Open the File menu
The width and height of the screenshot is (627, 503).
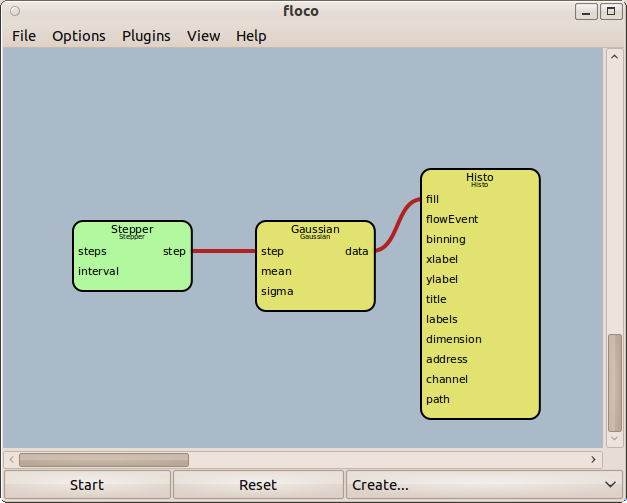click(24, 36)
